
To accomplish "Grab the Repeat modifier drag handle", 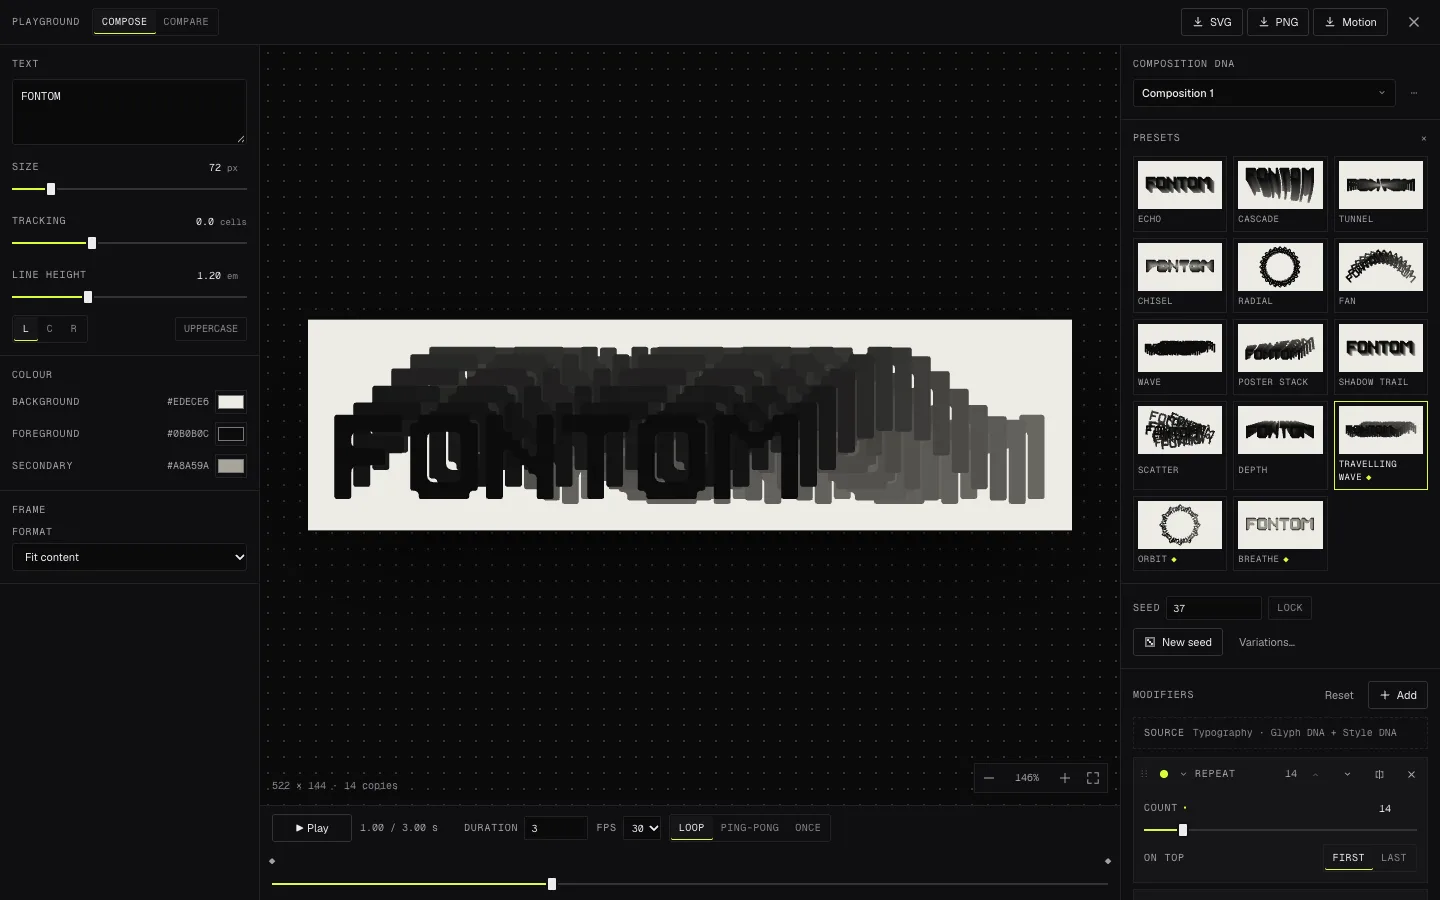I will (x=1144, y=774).
